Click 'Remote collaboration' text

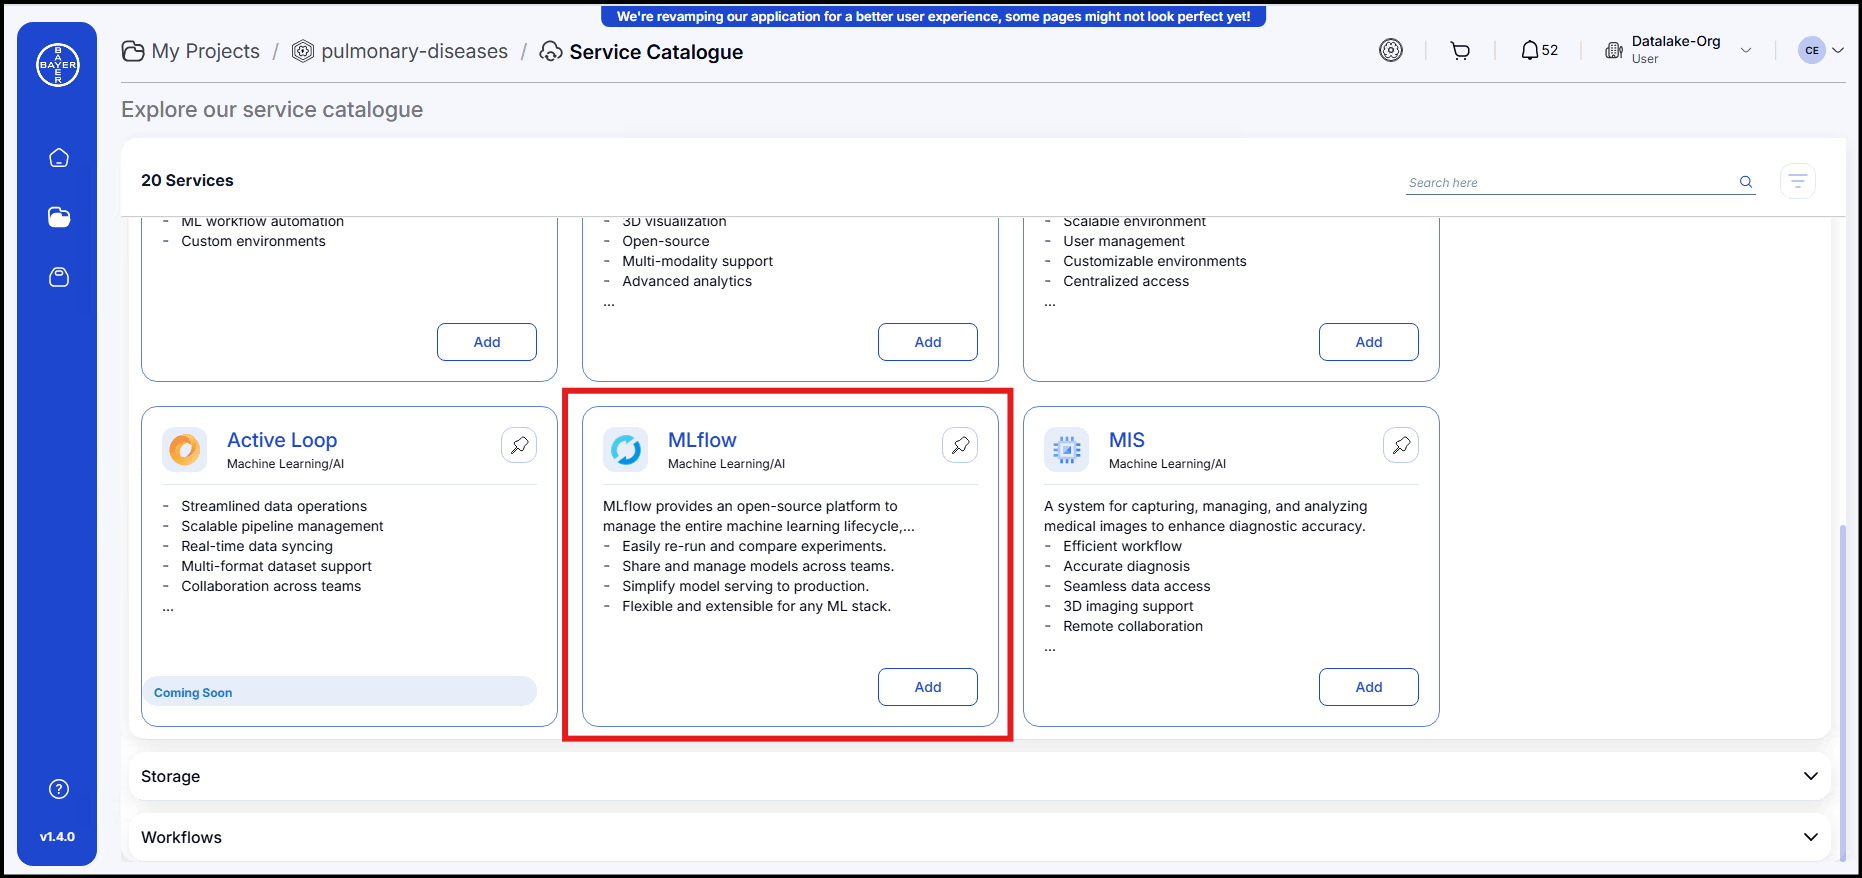(1133, 626)
